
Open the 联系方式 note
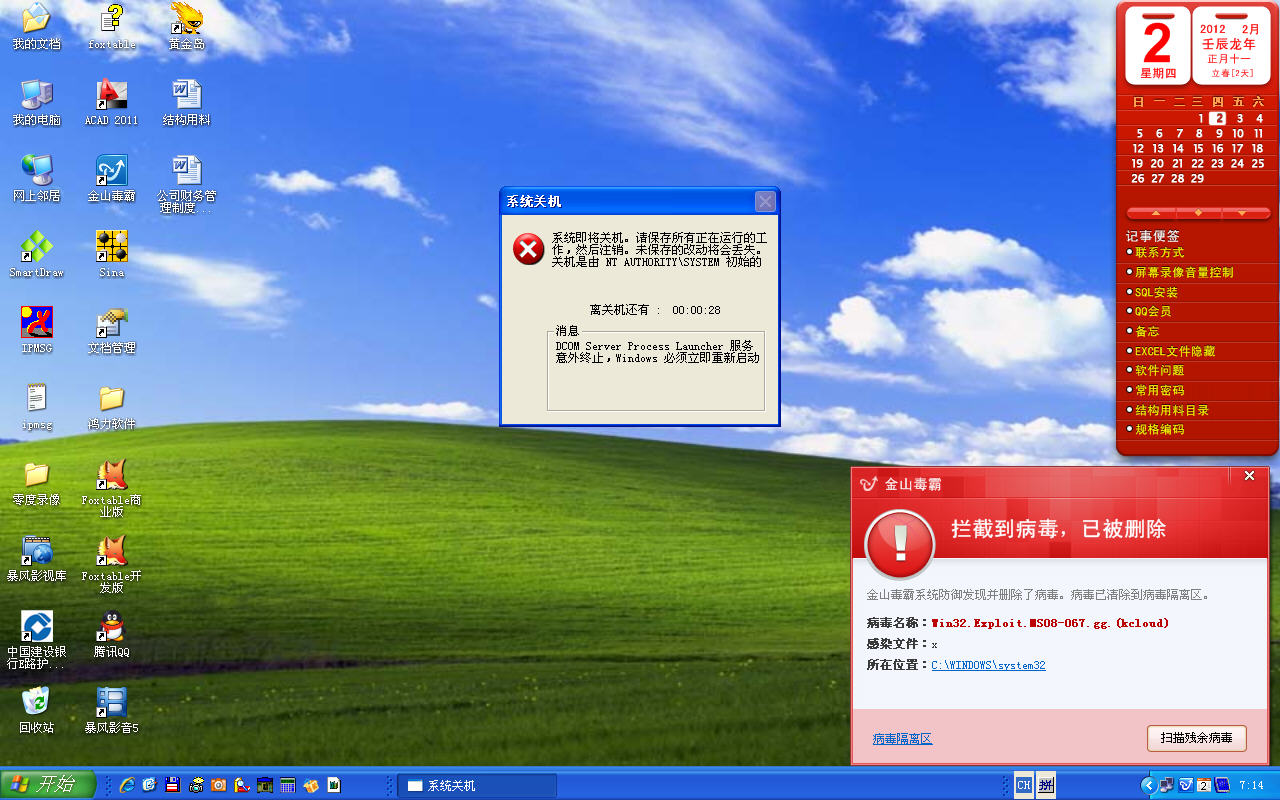(x=1159, y=252)
